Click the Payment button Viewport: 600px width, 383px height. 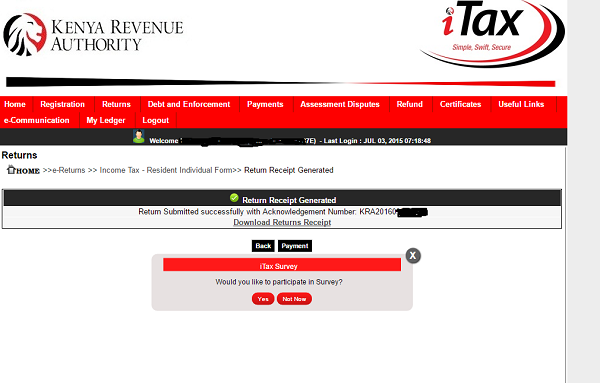295,246
